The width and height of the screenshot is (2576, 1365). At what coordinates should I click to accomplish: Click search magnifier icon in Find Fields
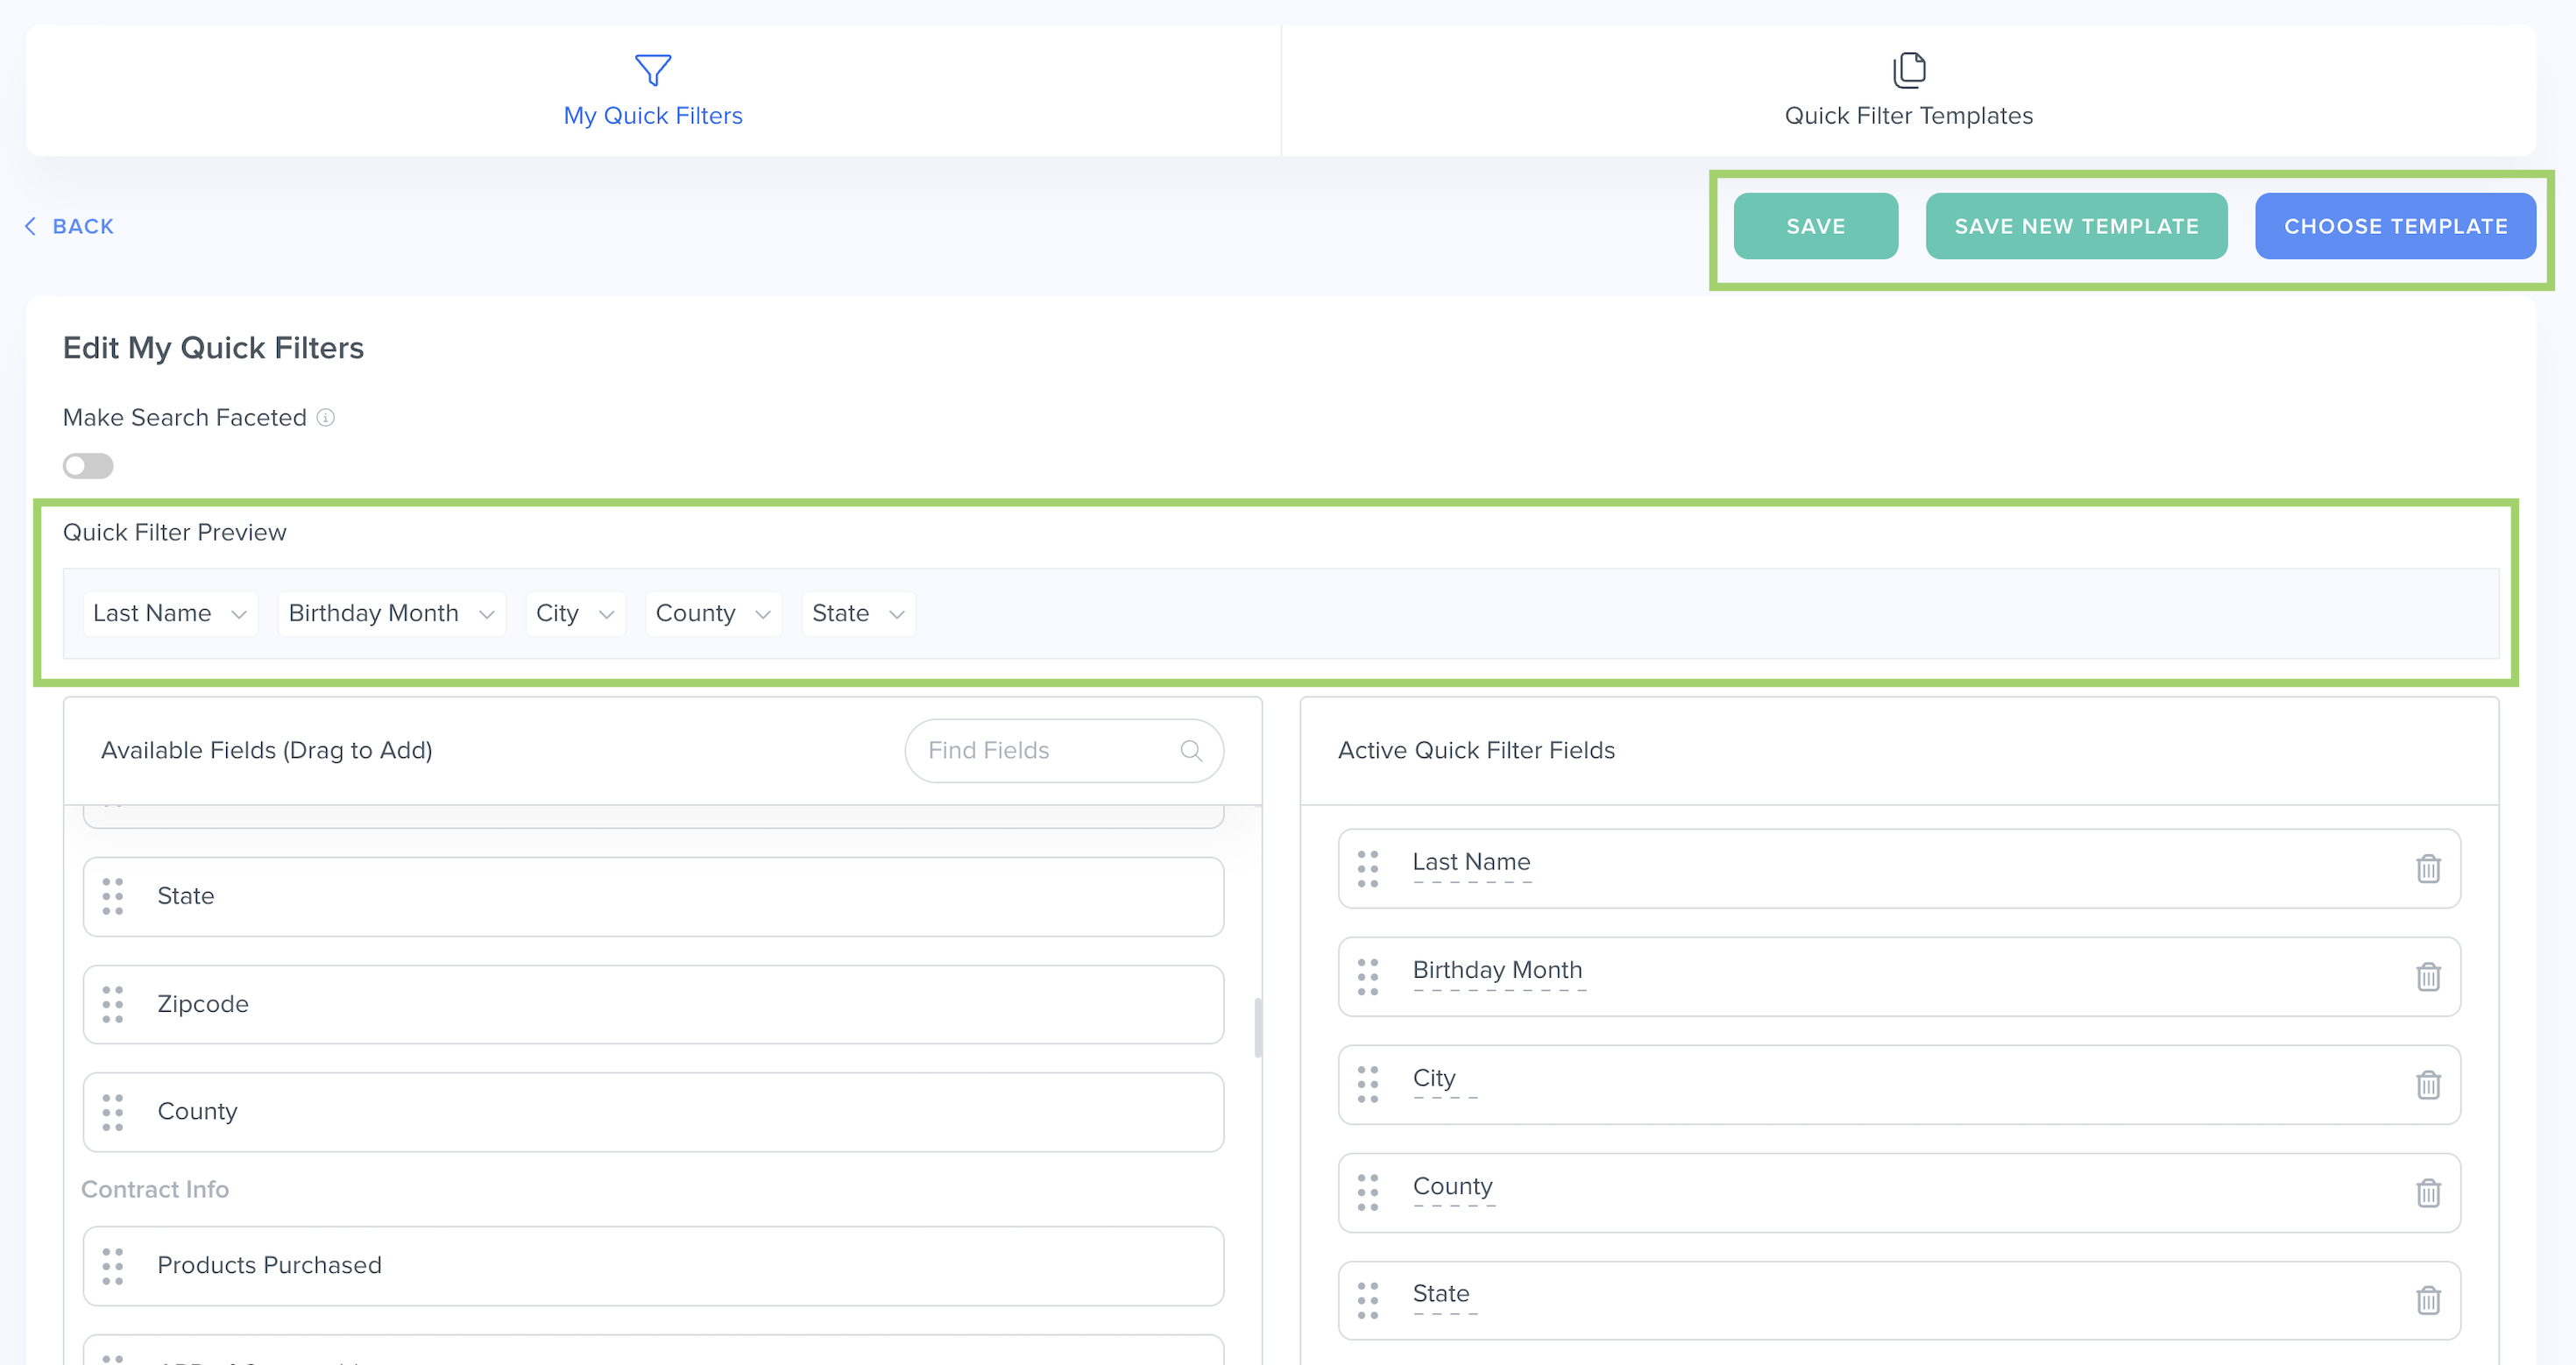[1190, 751]
